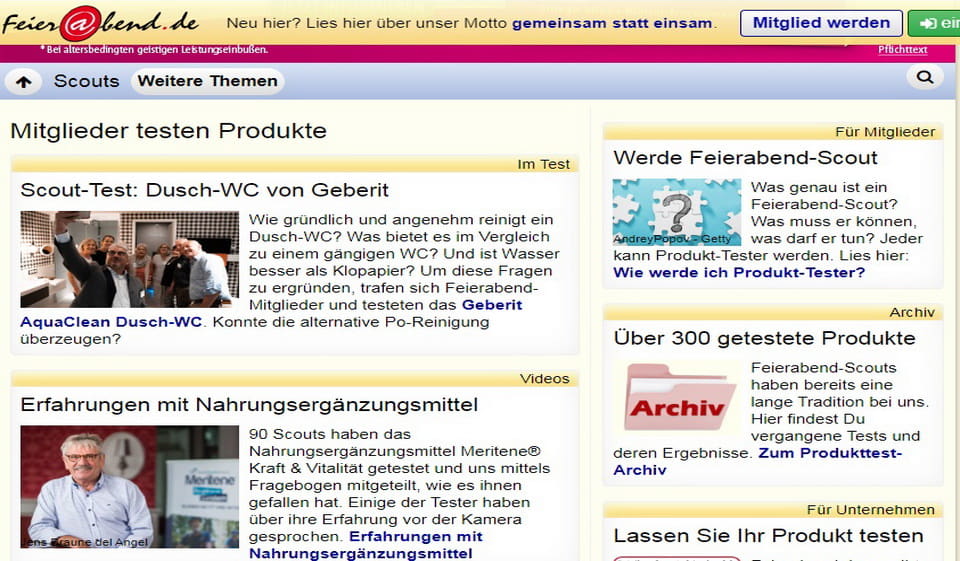Click the Im Test section label
This screenshot has height=561, width=960.
543,164
